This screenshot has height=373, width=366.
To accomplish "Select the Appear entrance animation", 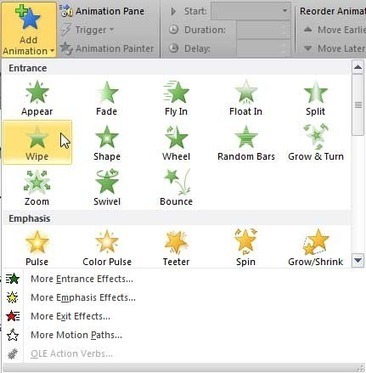I will coord(37,98).
